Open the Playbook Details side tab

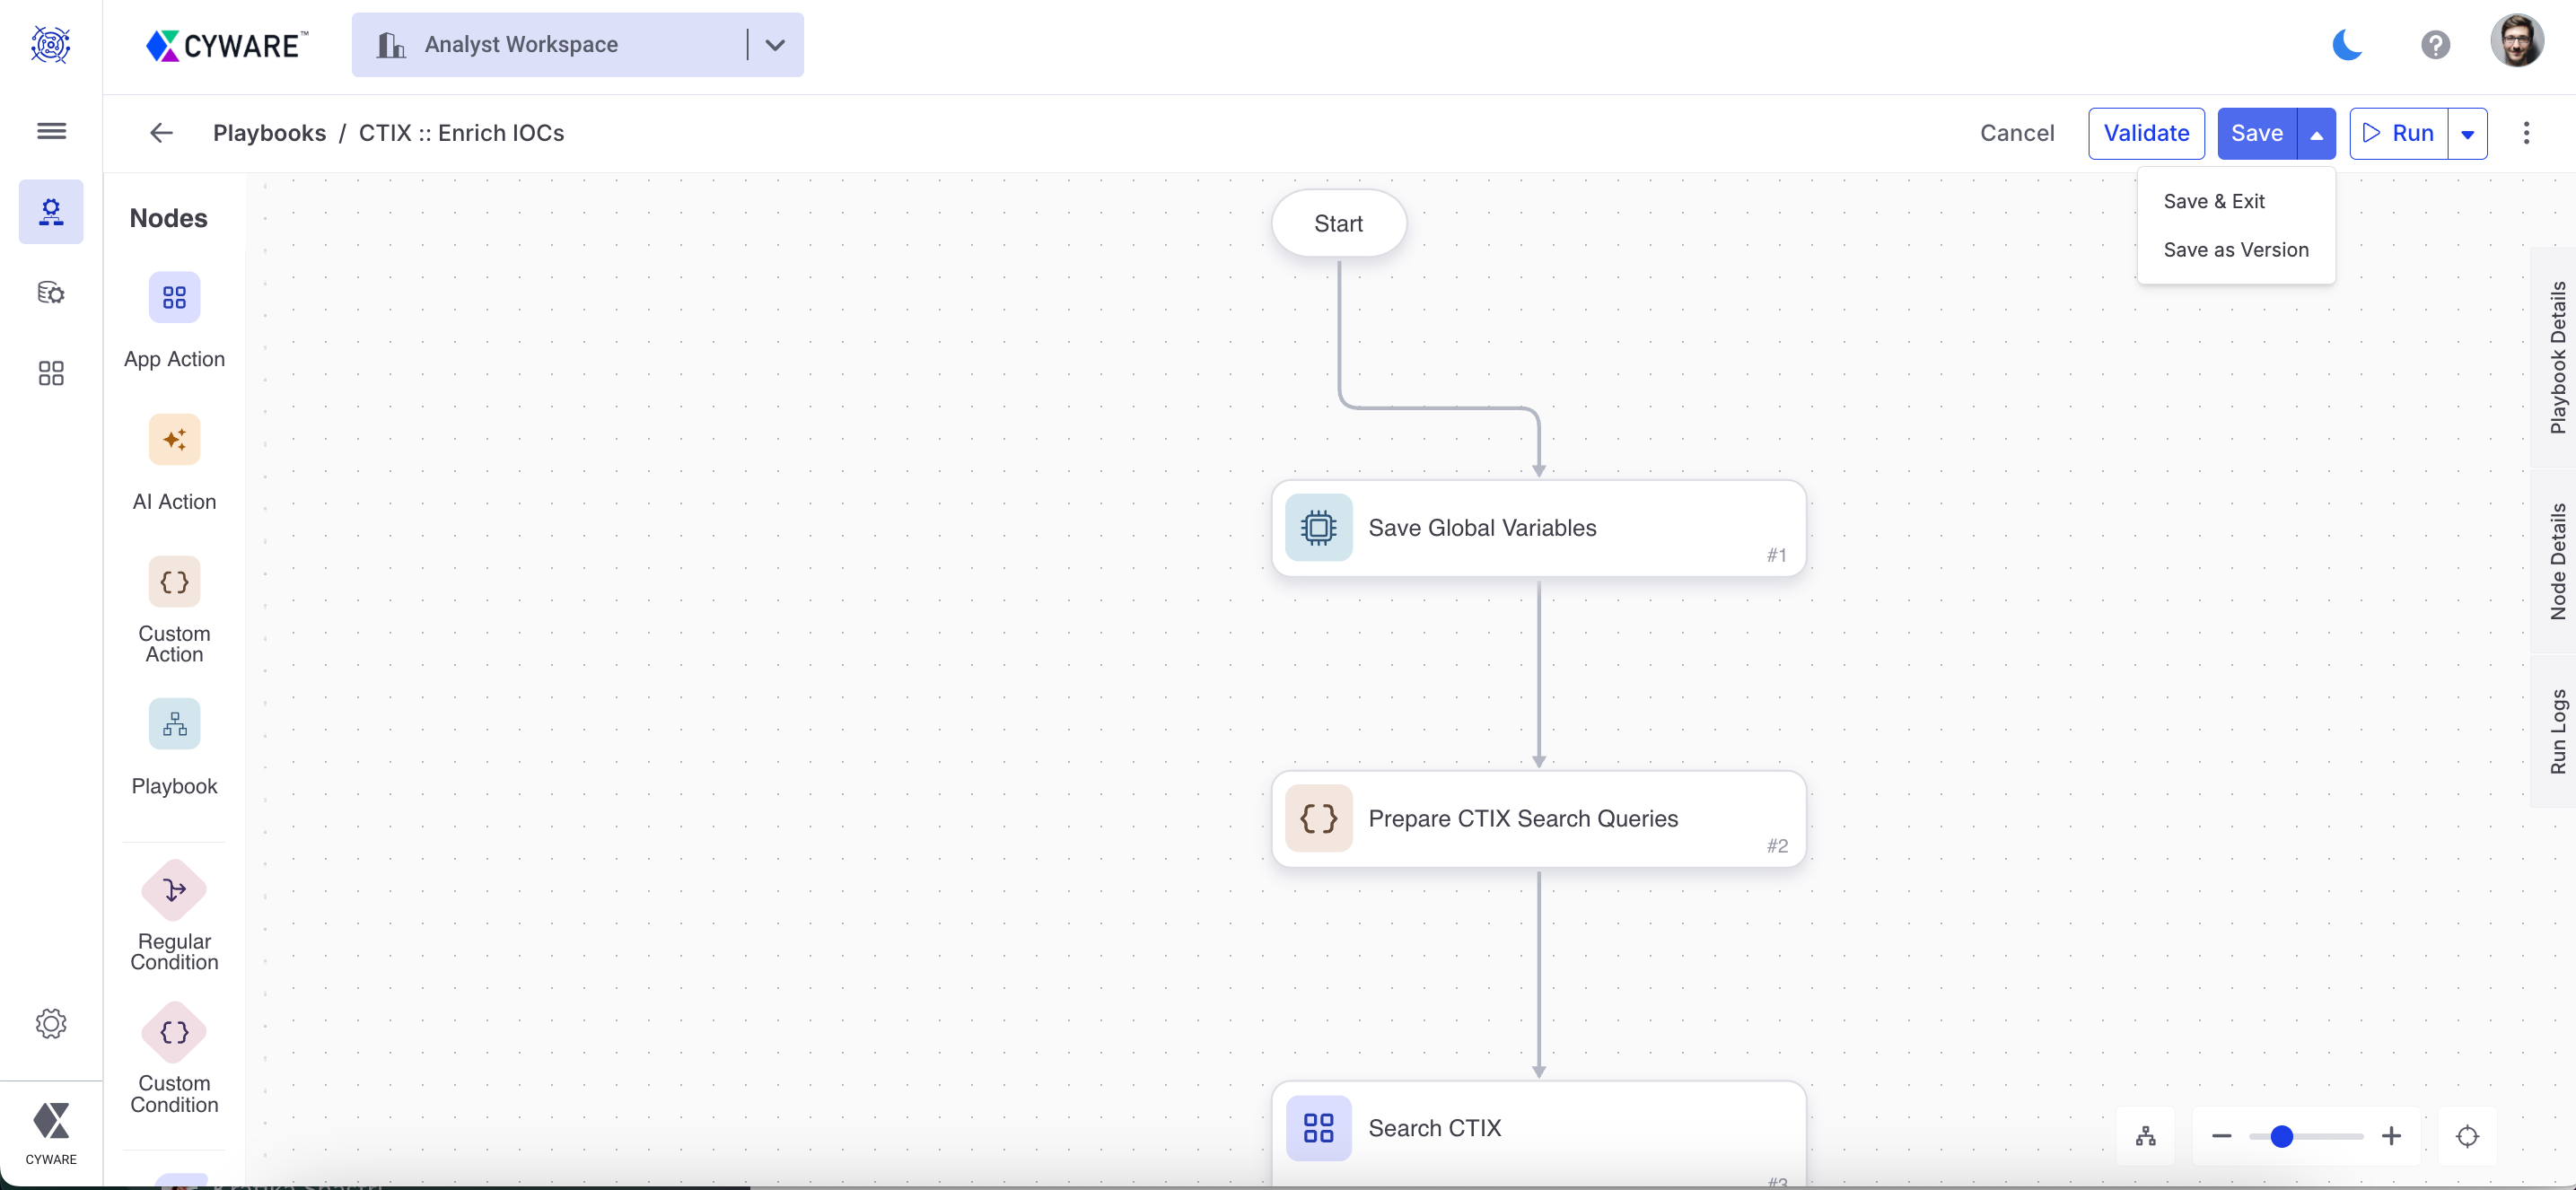pos(2557,357)
